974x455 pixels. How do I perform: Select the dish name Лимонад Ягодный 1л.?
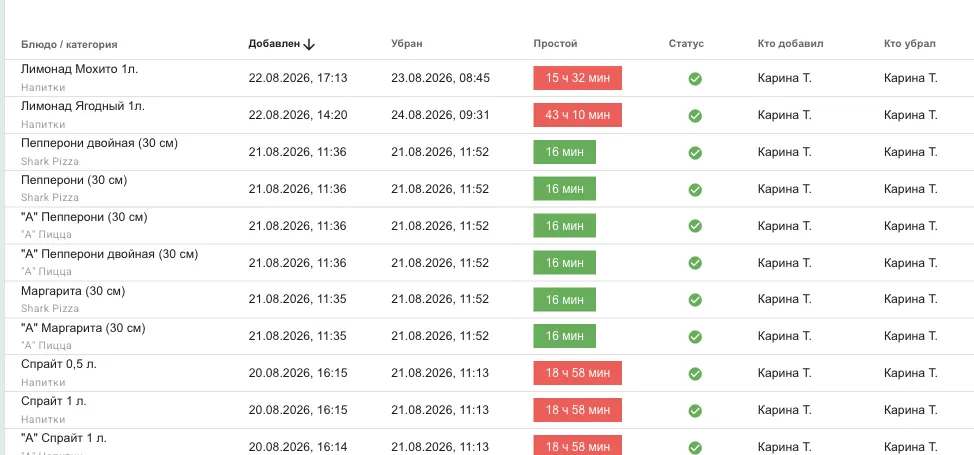point(83,106)
